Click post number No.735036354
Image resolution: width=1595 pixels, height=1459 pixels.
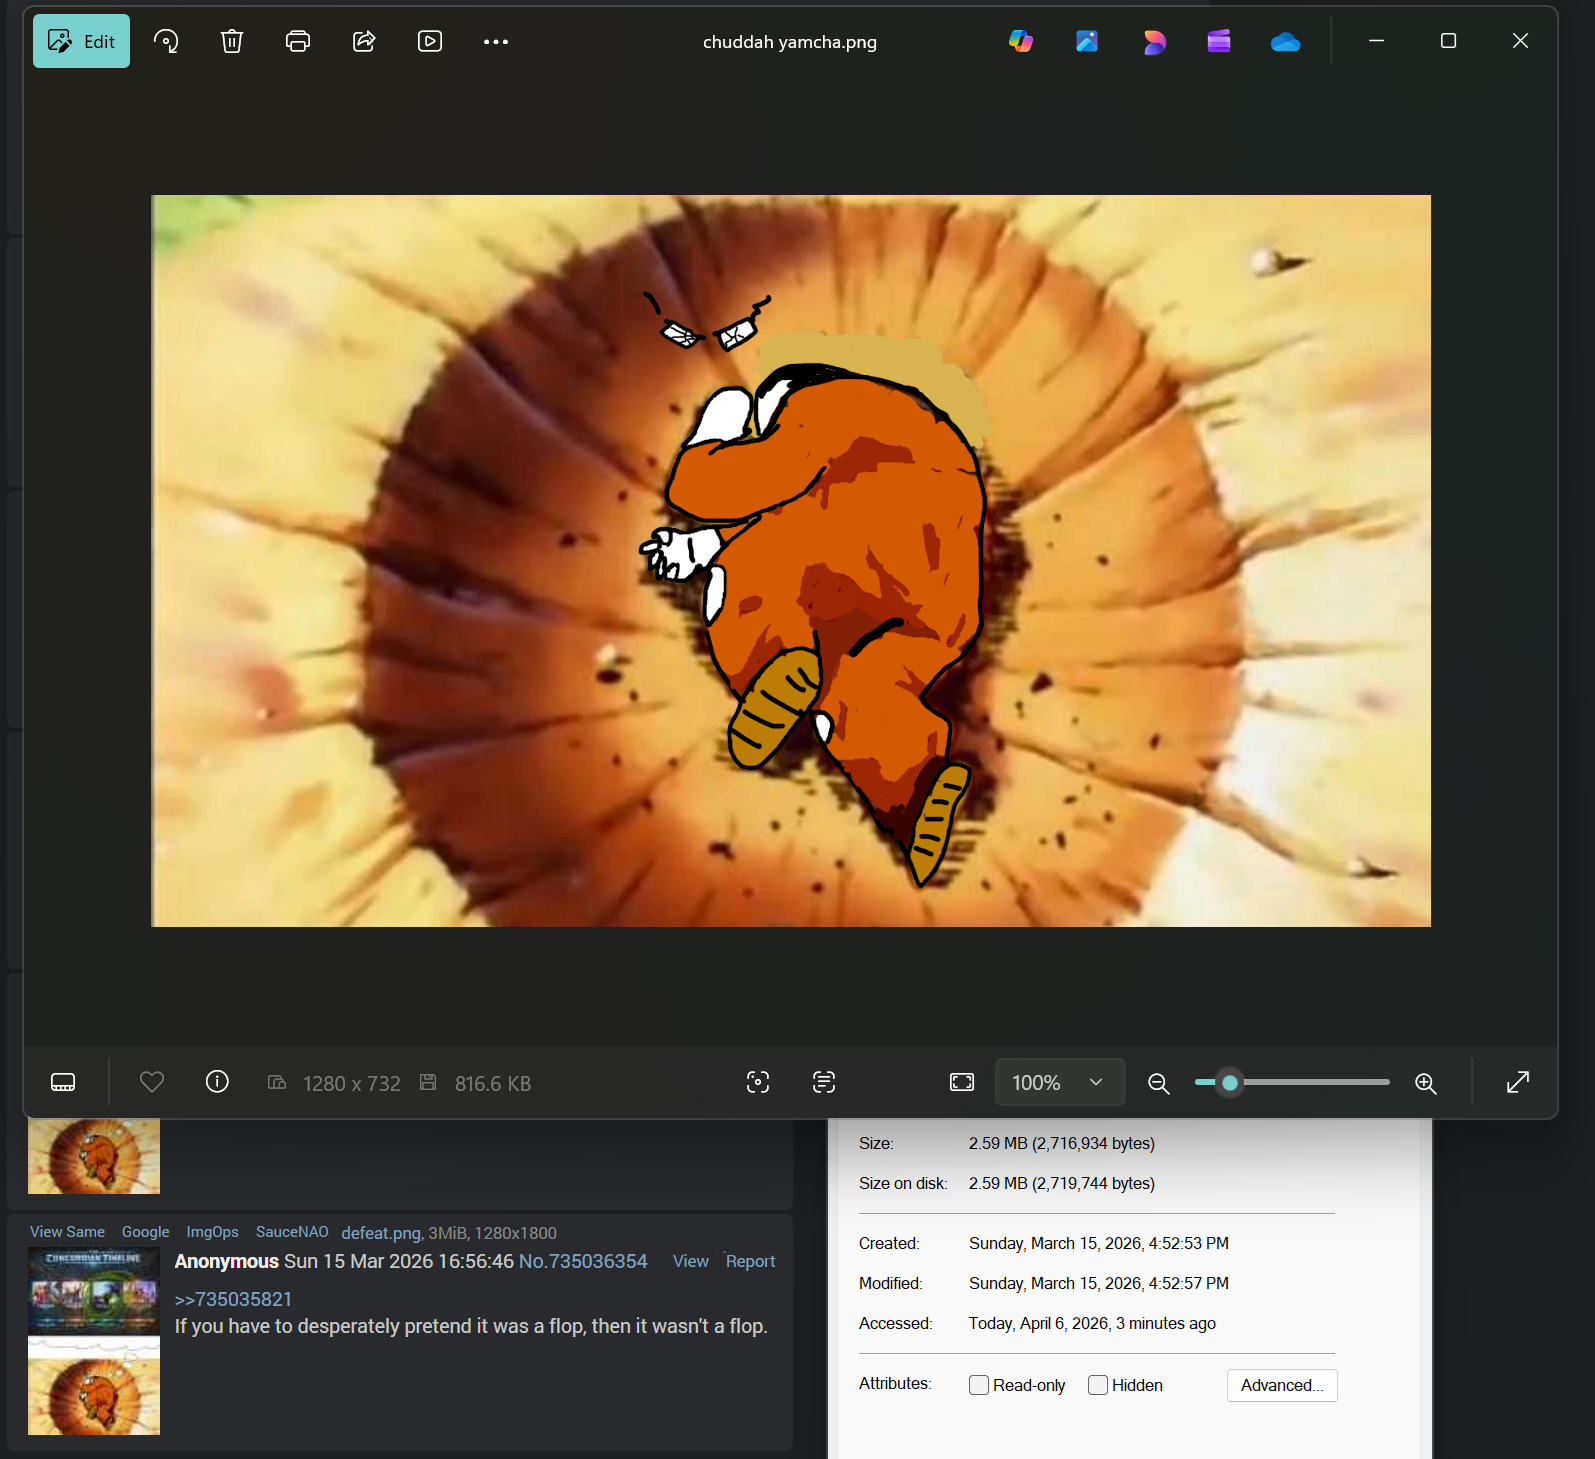coord(583,1261)
